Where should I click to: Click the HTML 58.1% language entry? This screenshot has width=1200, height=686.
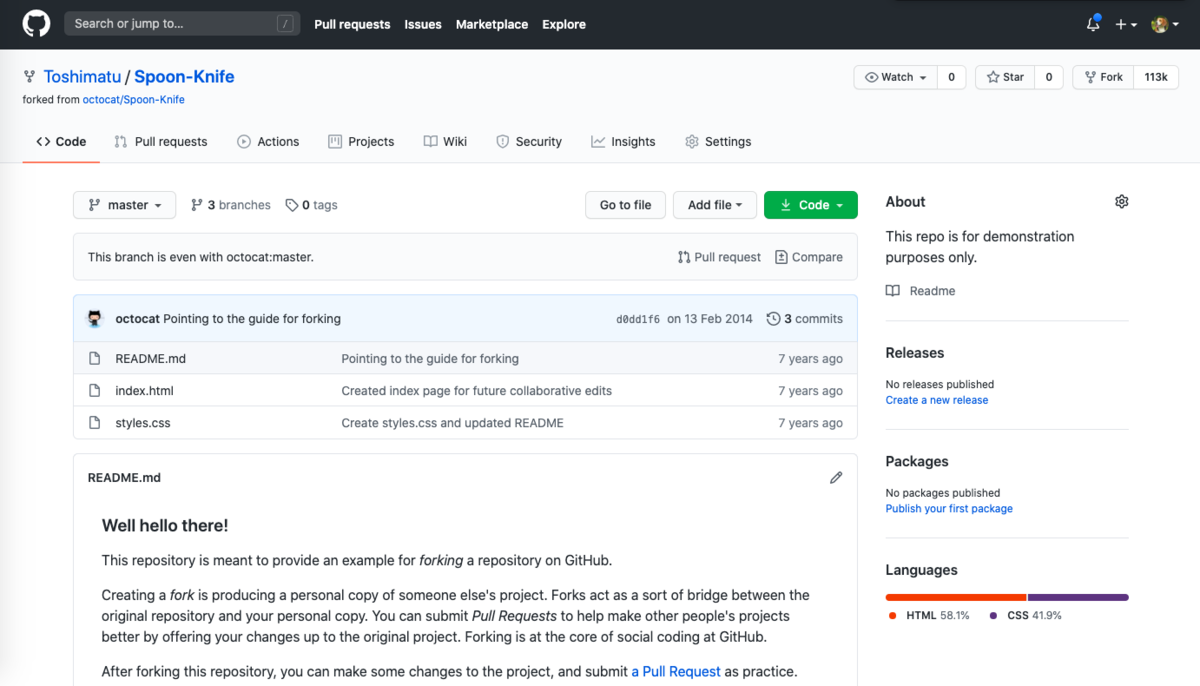point(930,616)
